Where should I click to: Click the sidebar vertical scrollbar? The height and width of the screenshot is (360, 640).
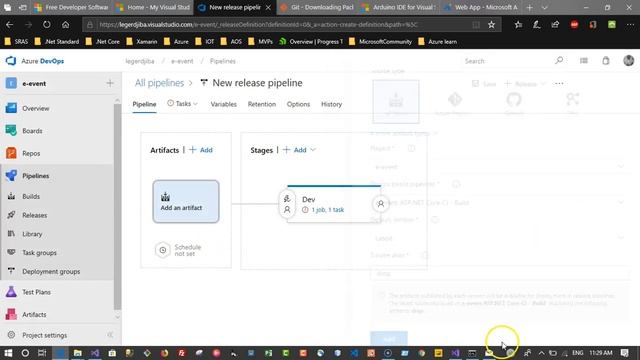[118, 206]
